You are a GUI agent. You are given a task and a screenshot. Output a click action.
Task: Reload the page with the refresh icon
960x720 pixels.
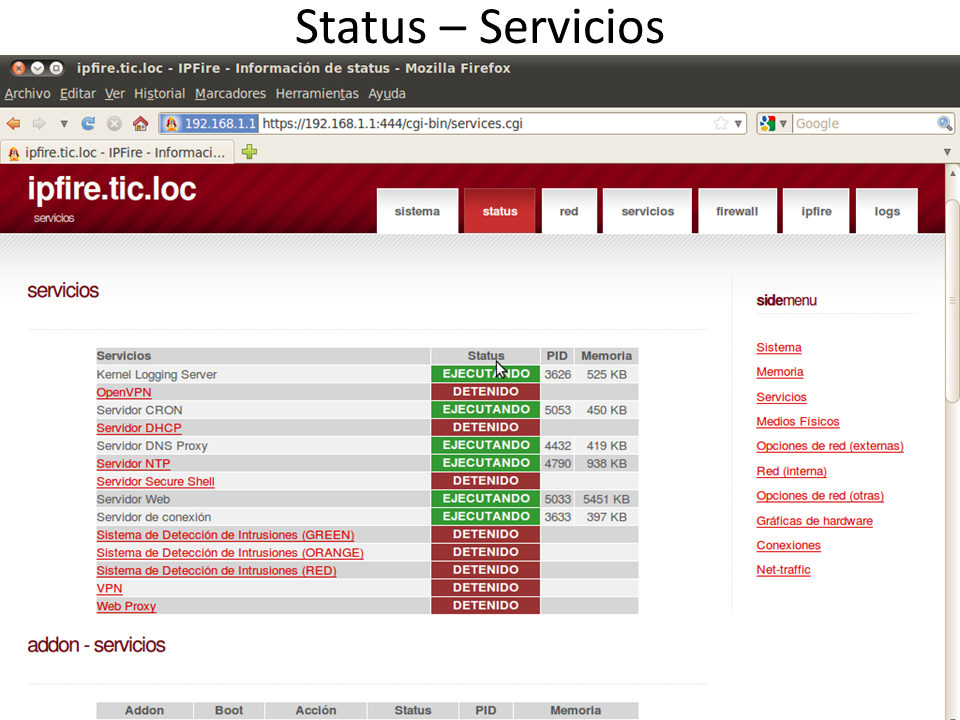[x=88, y=124]
